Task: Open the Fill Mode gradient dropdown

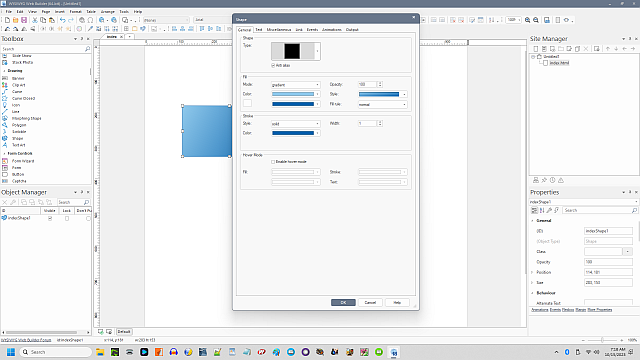Action: coord(296,84)
